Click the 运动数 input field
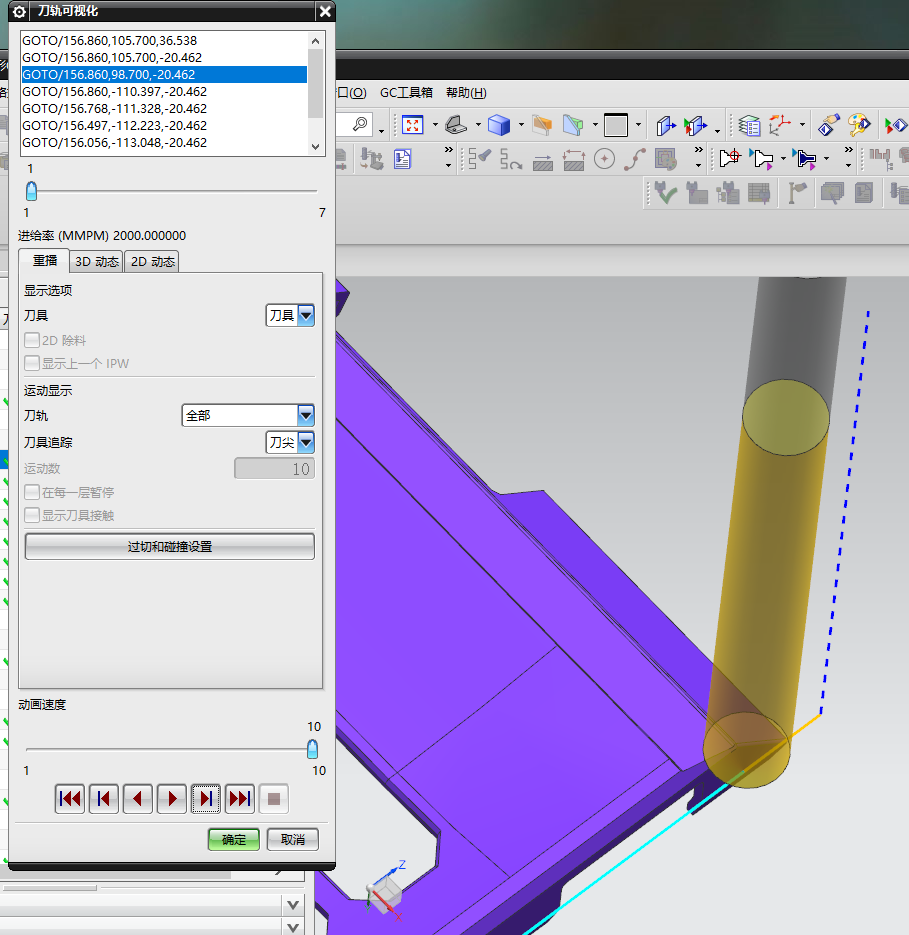Image resolution: width=909 pixels, height=935 pixels. [274, 469]
